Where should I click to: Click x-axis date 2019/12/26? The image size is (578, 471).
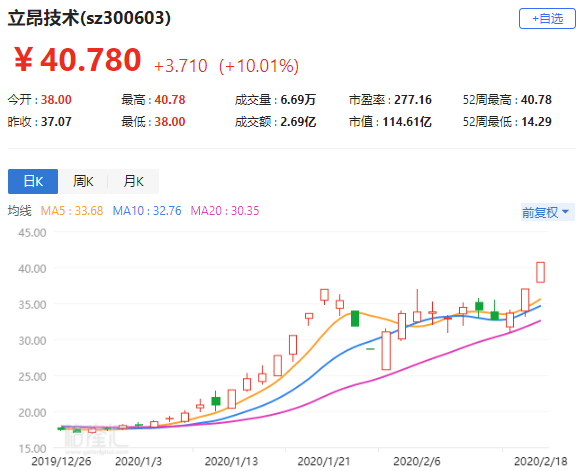[61, 461]
